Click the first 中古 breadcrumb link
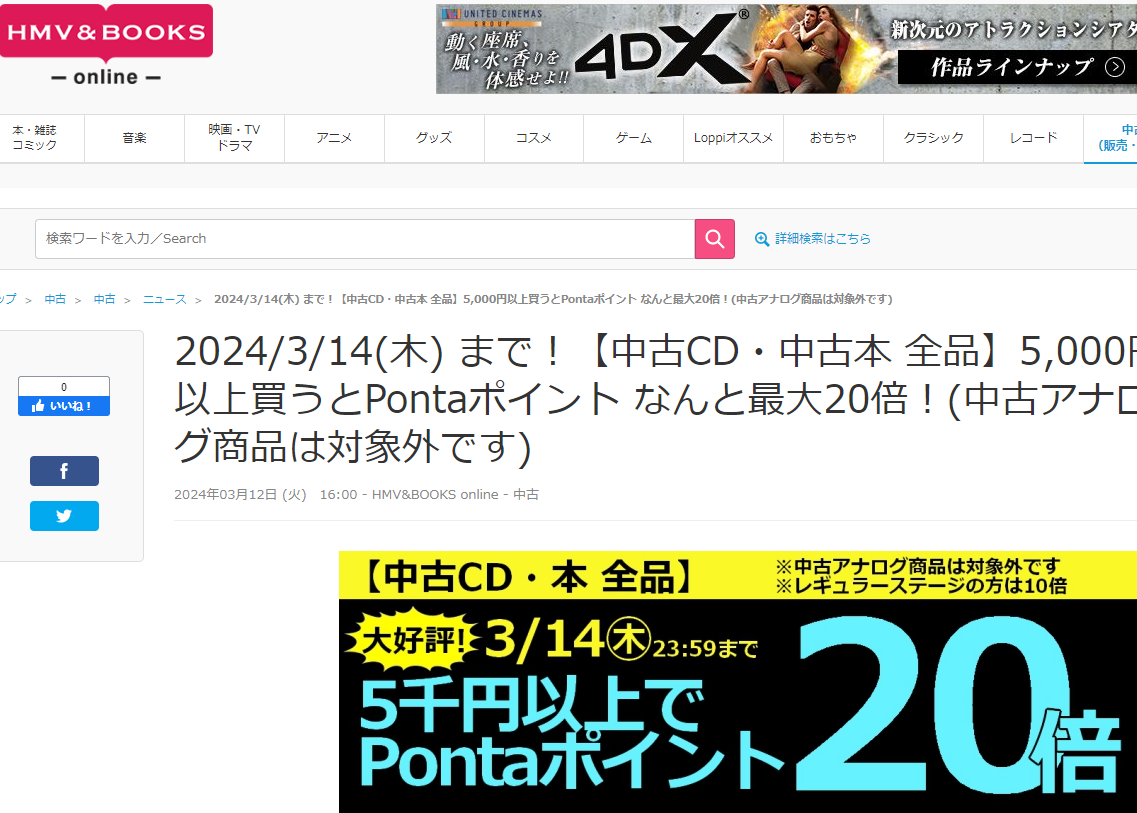The width and height of the screenshot is (1137, 813). tap(55, 299)
